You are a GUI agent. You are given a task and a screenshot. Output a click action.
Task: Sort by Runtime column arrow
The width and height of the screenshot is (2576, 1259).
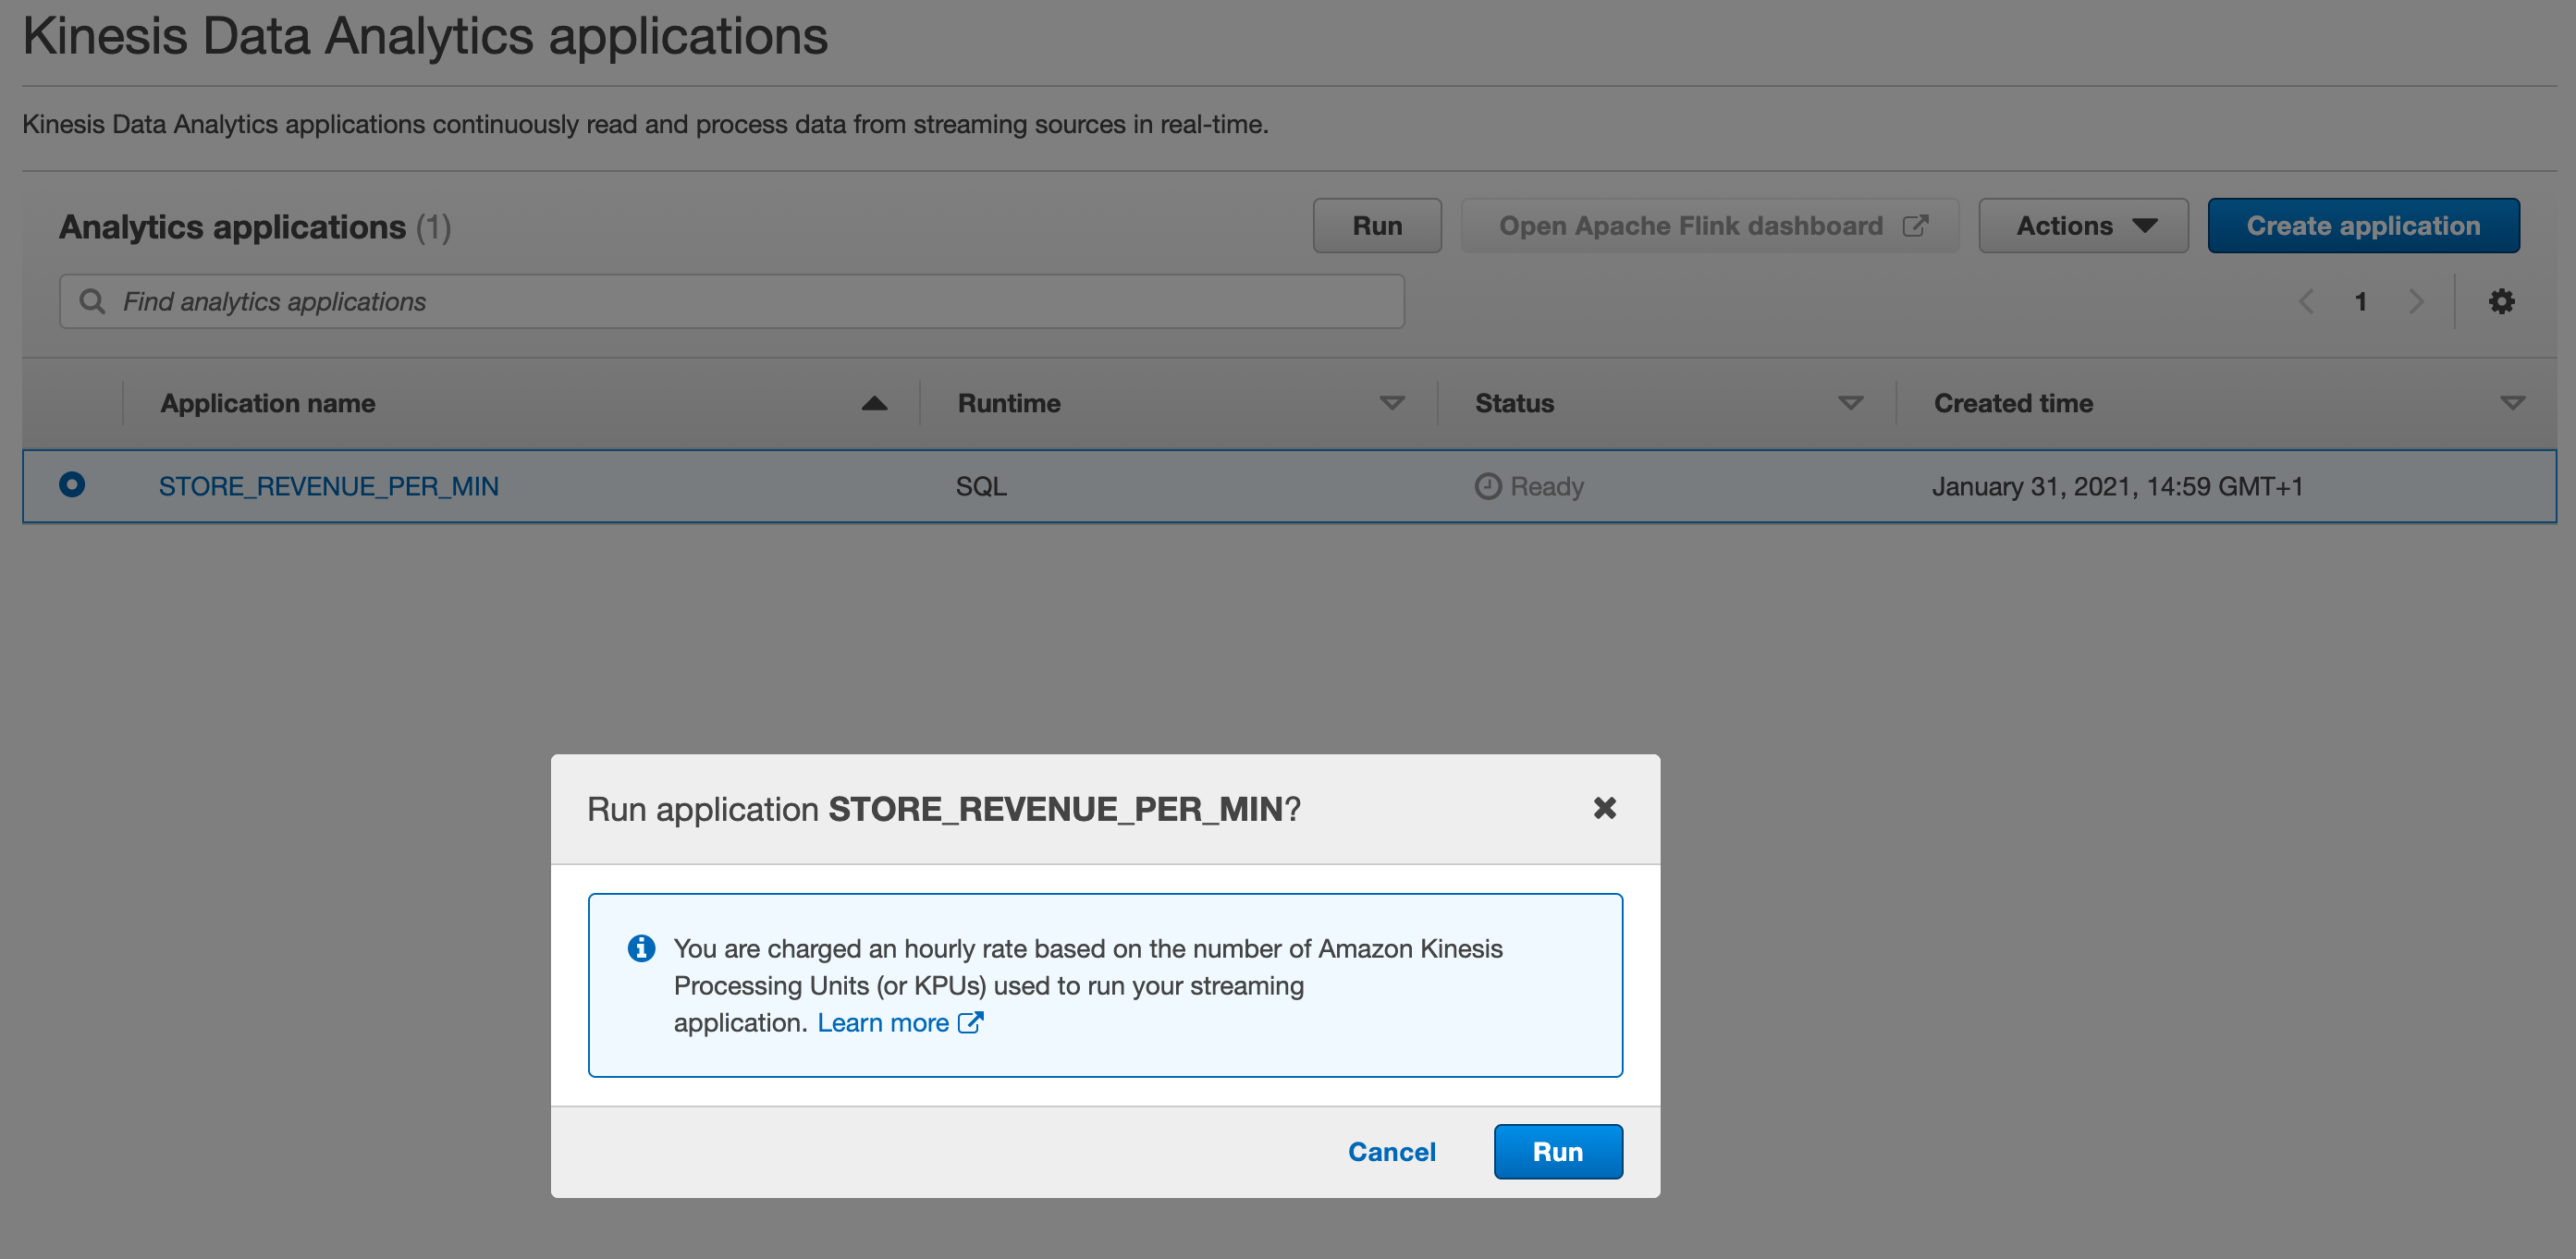(x=1391, y=403)
